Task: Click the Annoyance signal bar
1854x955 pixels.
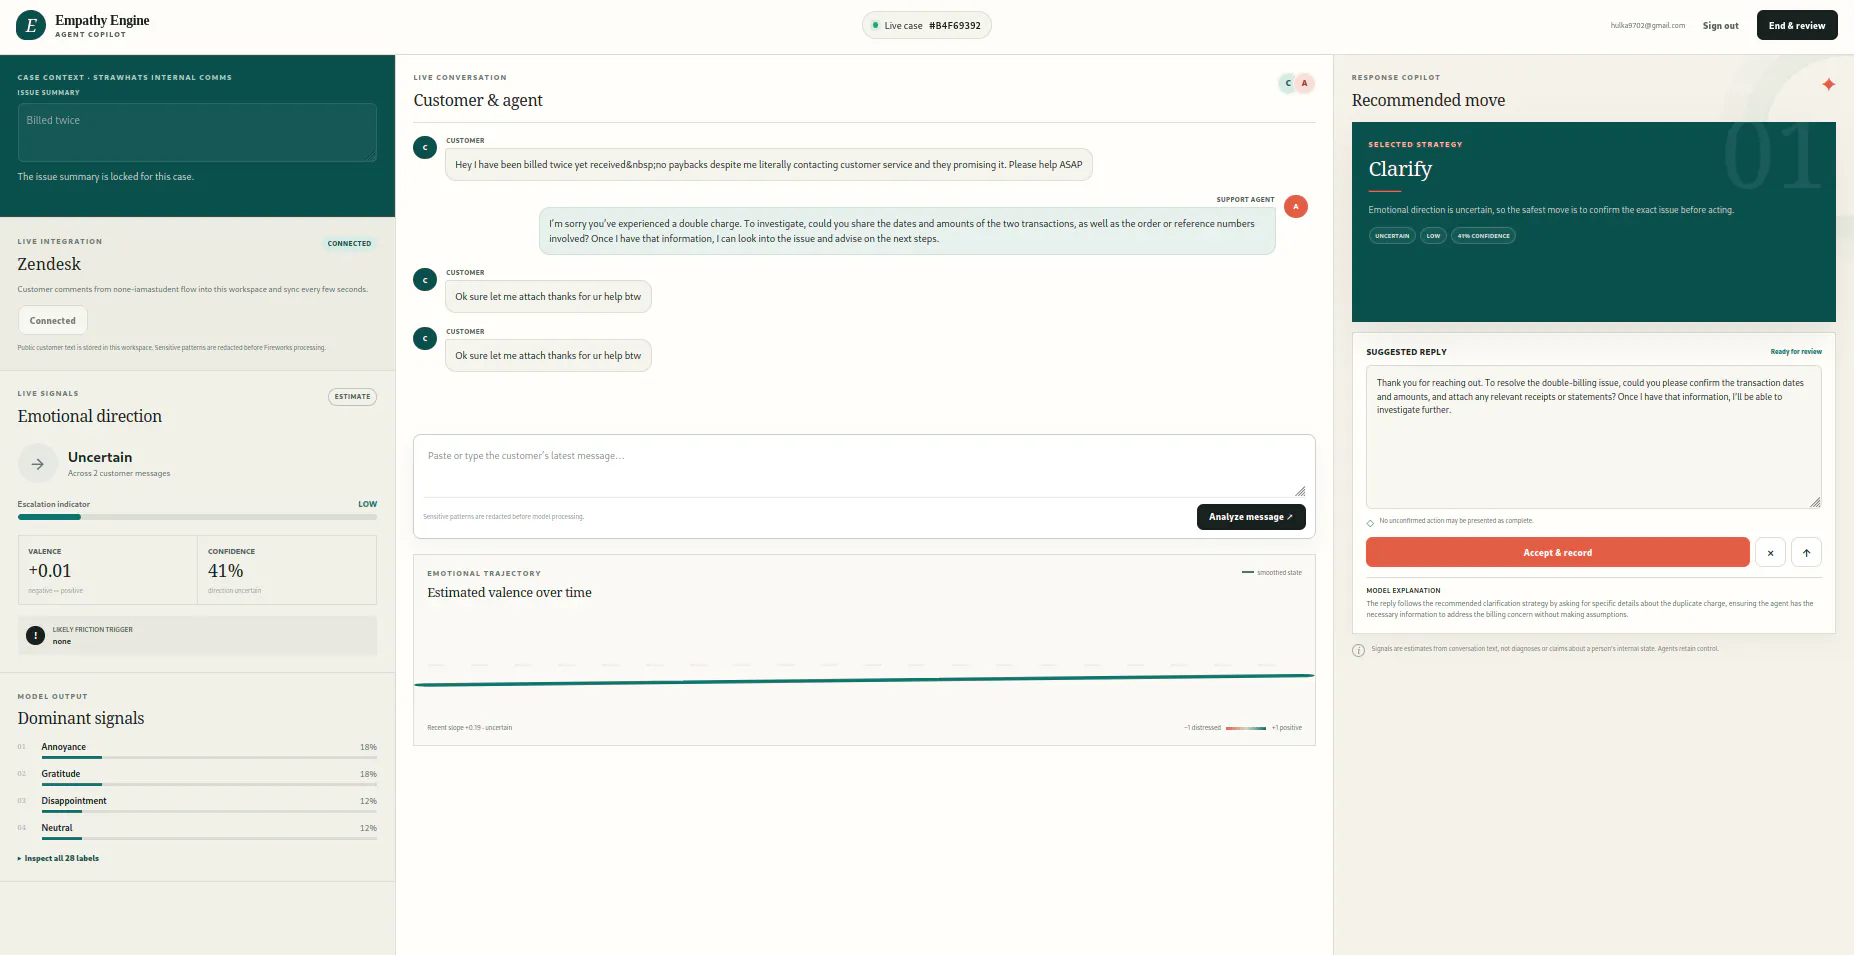Action: [209, 757]
